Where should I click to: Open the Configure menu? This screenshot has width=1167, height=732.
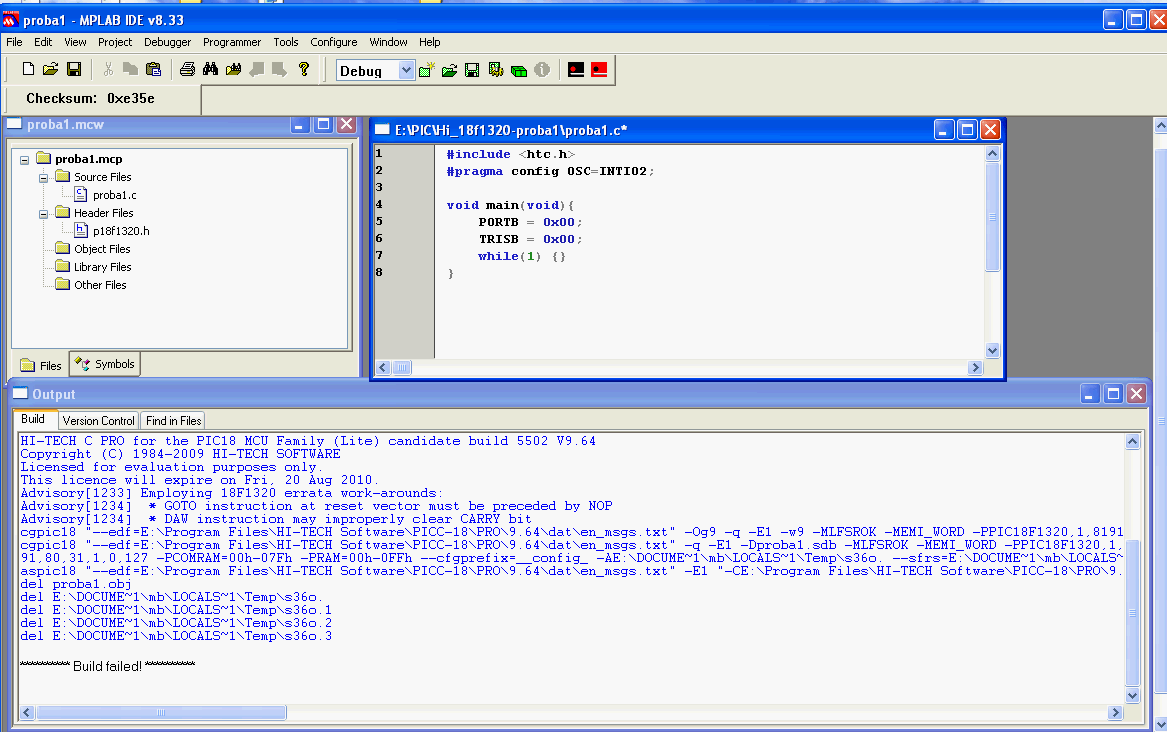[x=333, y=42]
